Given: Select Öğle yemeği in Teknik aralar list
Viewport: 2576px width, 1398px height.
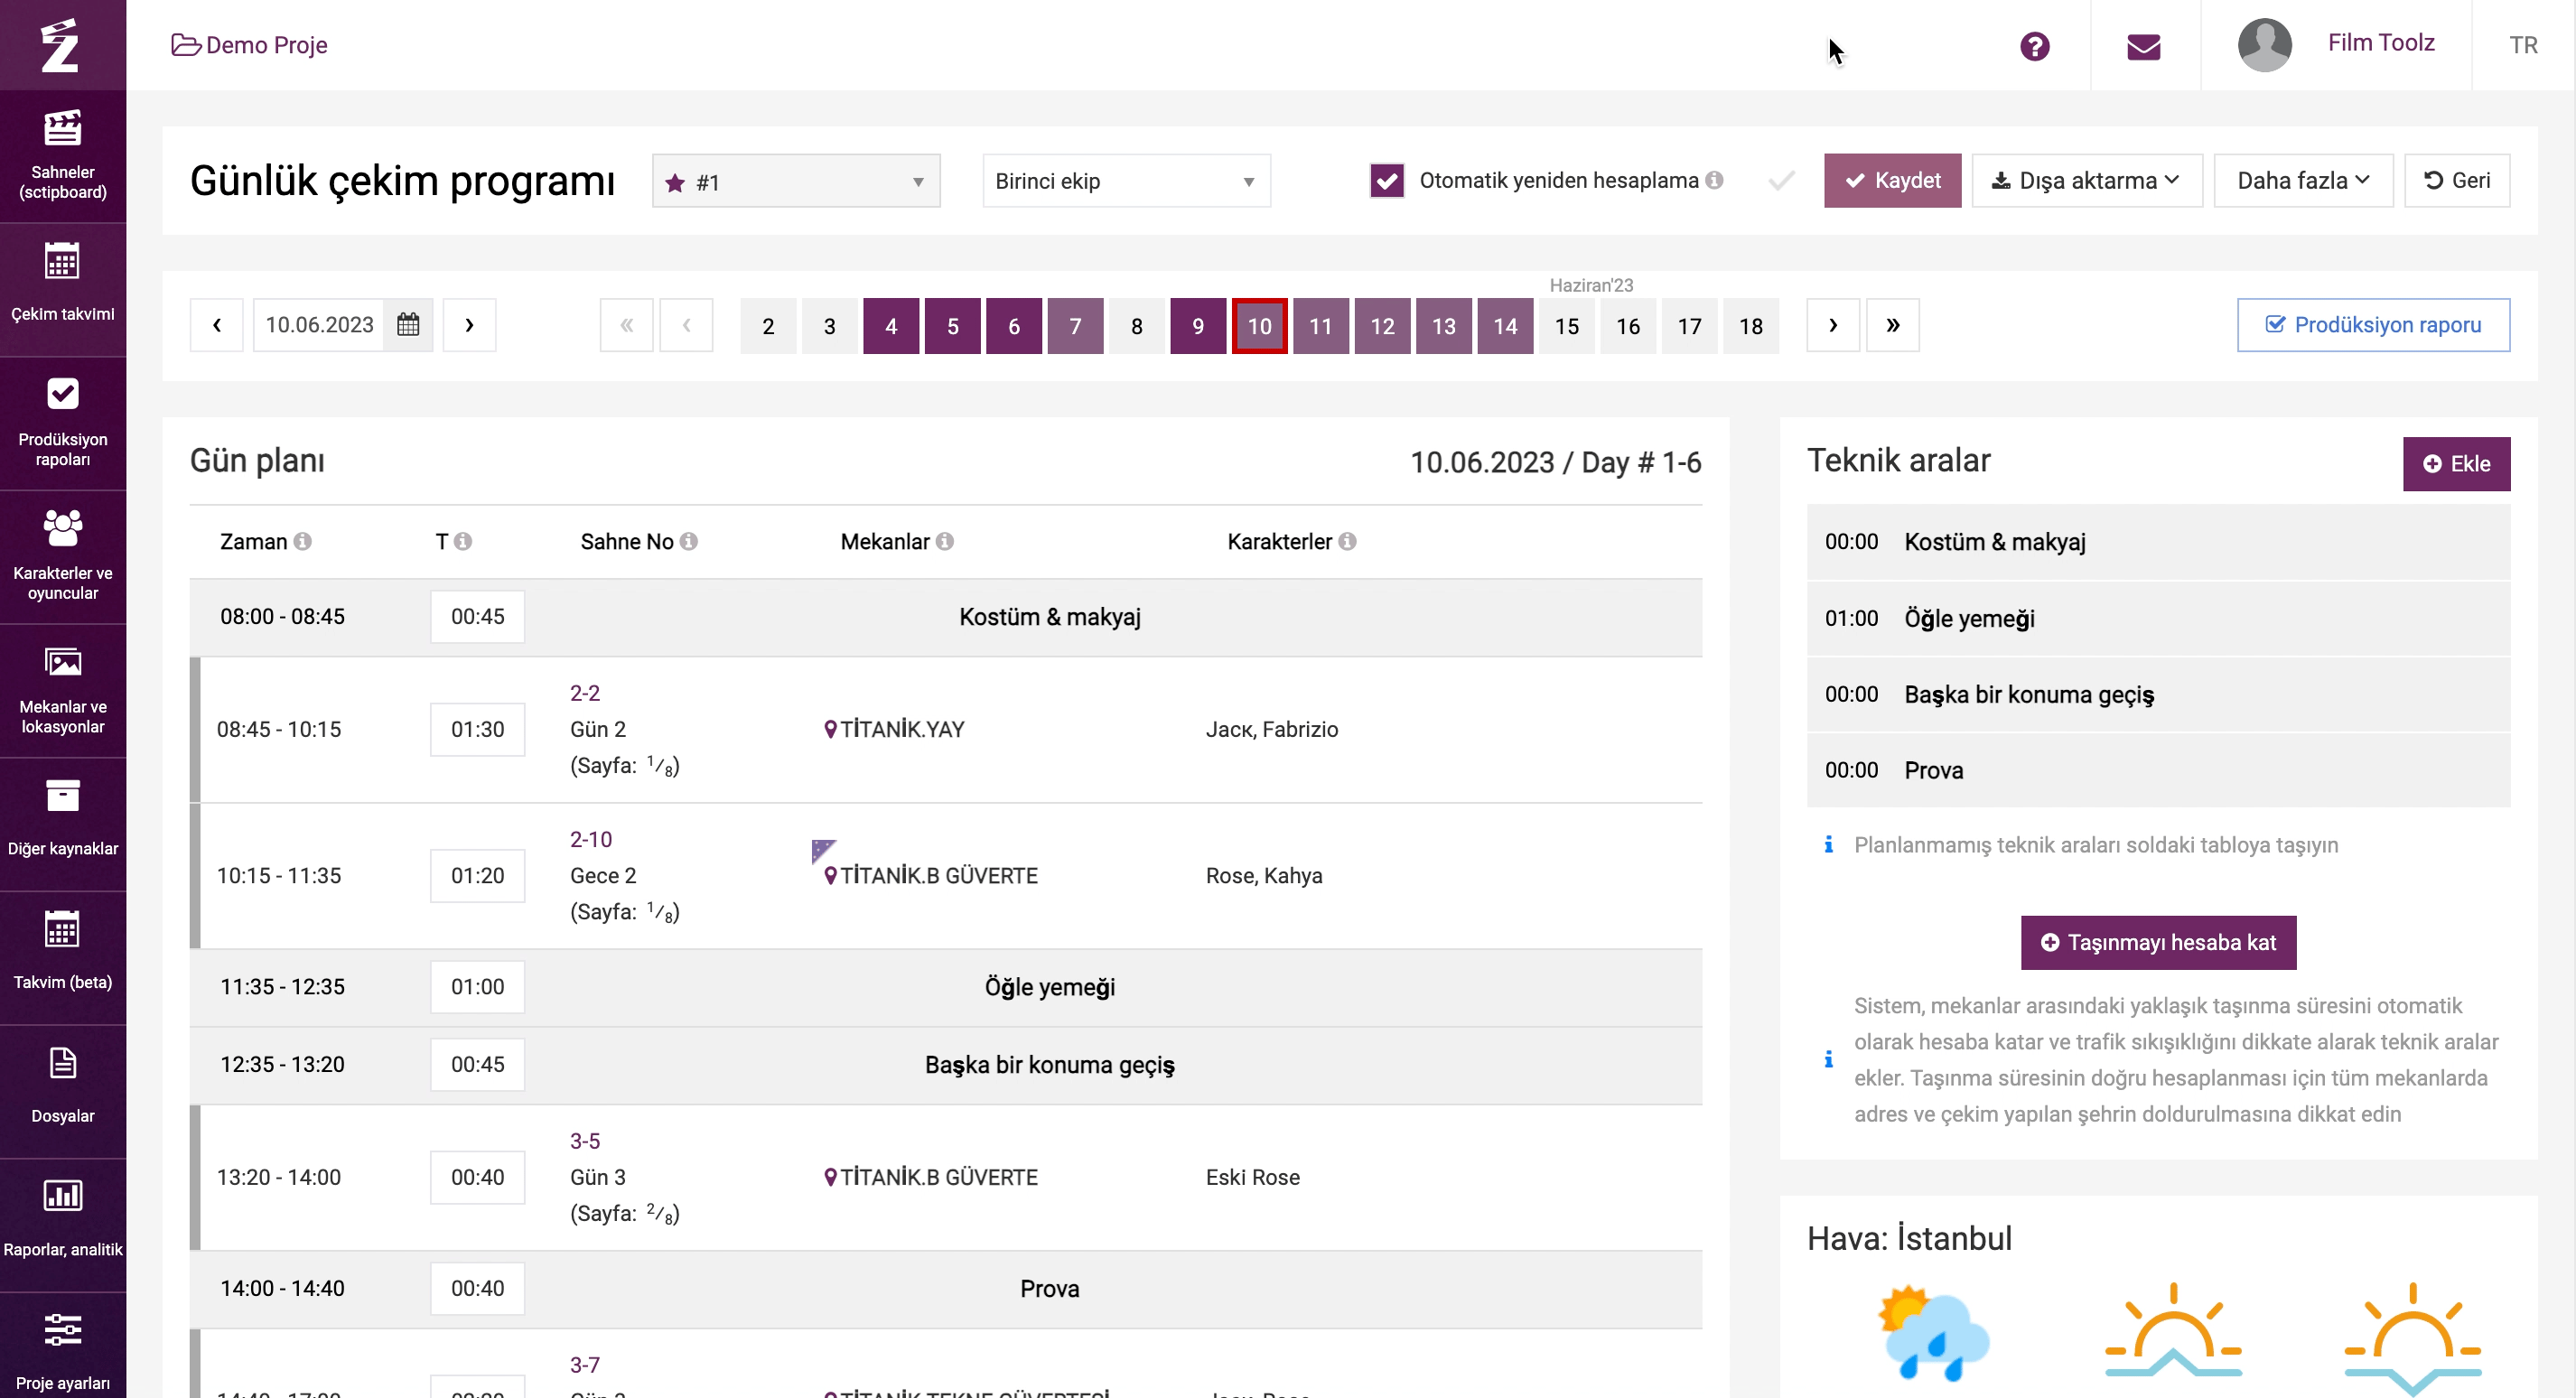Looking at the screenshot, I should click(2158, 618).
